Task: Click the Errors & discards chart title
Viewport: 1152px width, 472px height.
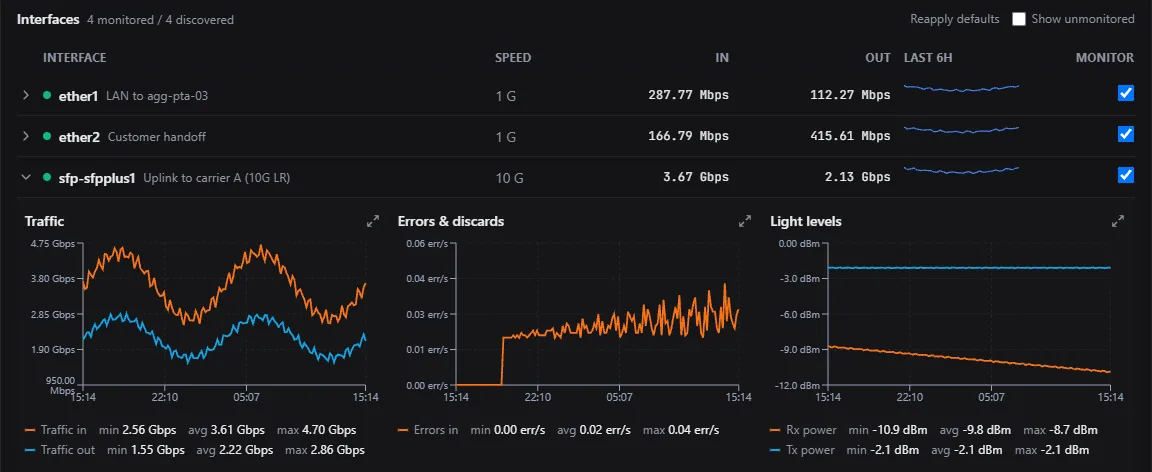Action: [451, 221]
